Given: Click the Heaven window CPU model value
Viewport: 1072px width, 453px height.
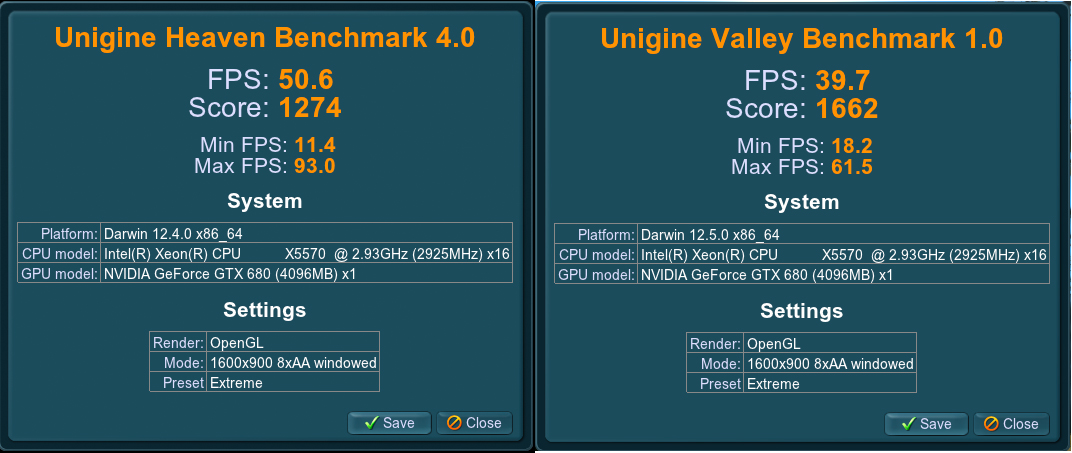Looking at the screenshot, I should (x=306, y=253).
